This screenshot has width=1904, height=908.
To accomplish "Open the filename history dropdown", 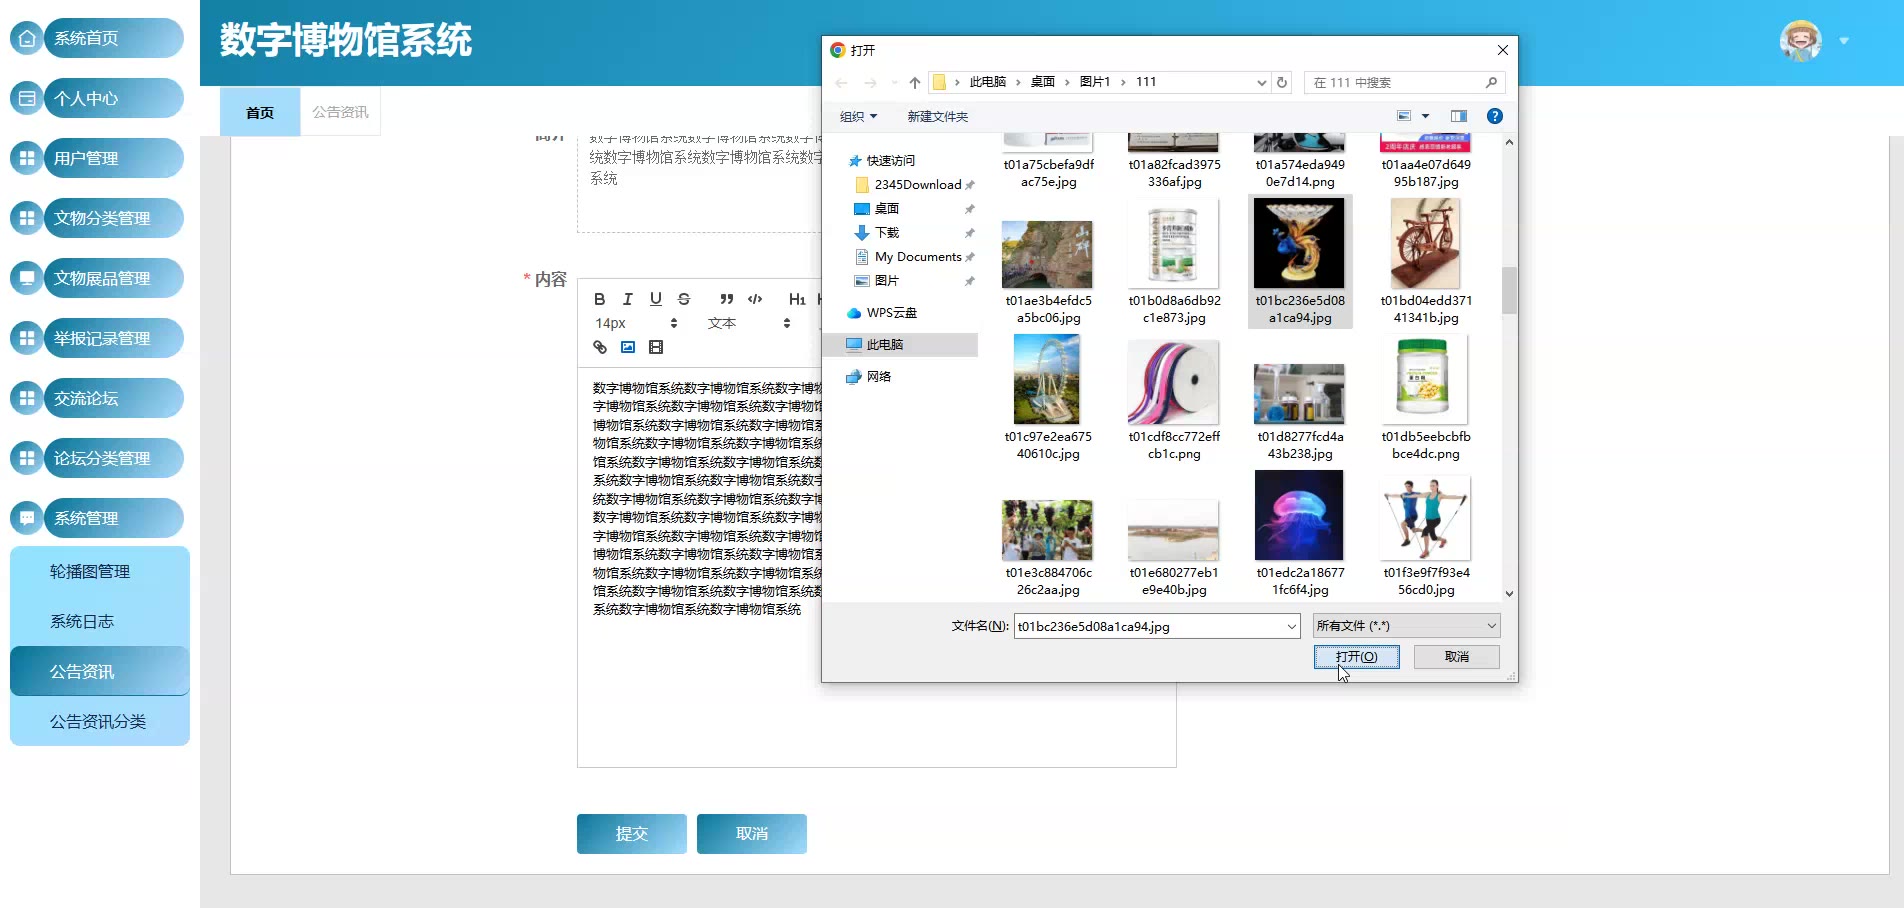I will pyautogui.click(x=1291, y=626).
